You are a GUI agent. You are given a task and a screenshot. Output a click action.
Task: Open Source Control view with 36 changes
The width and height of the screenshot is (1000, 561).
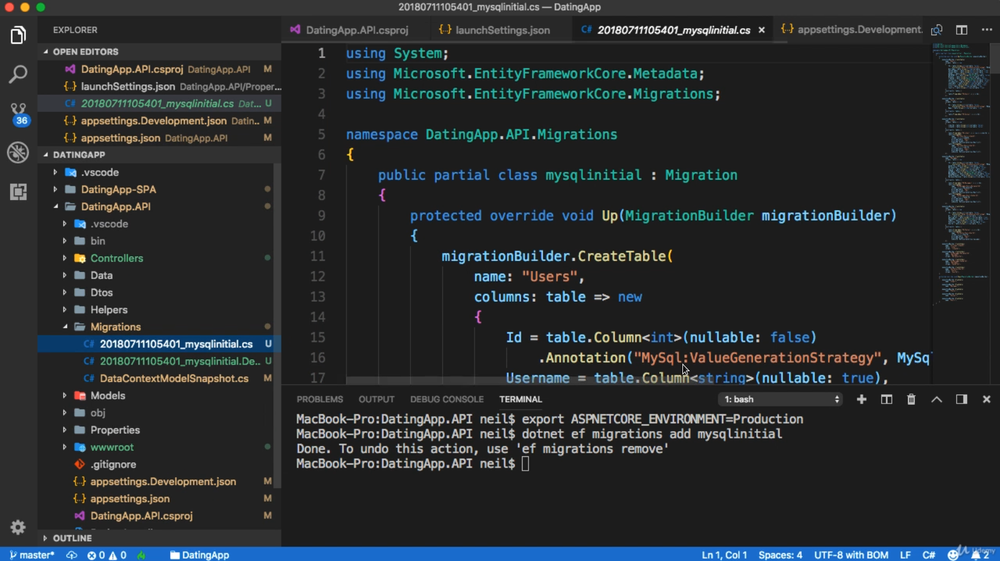coord(18,113)
